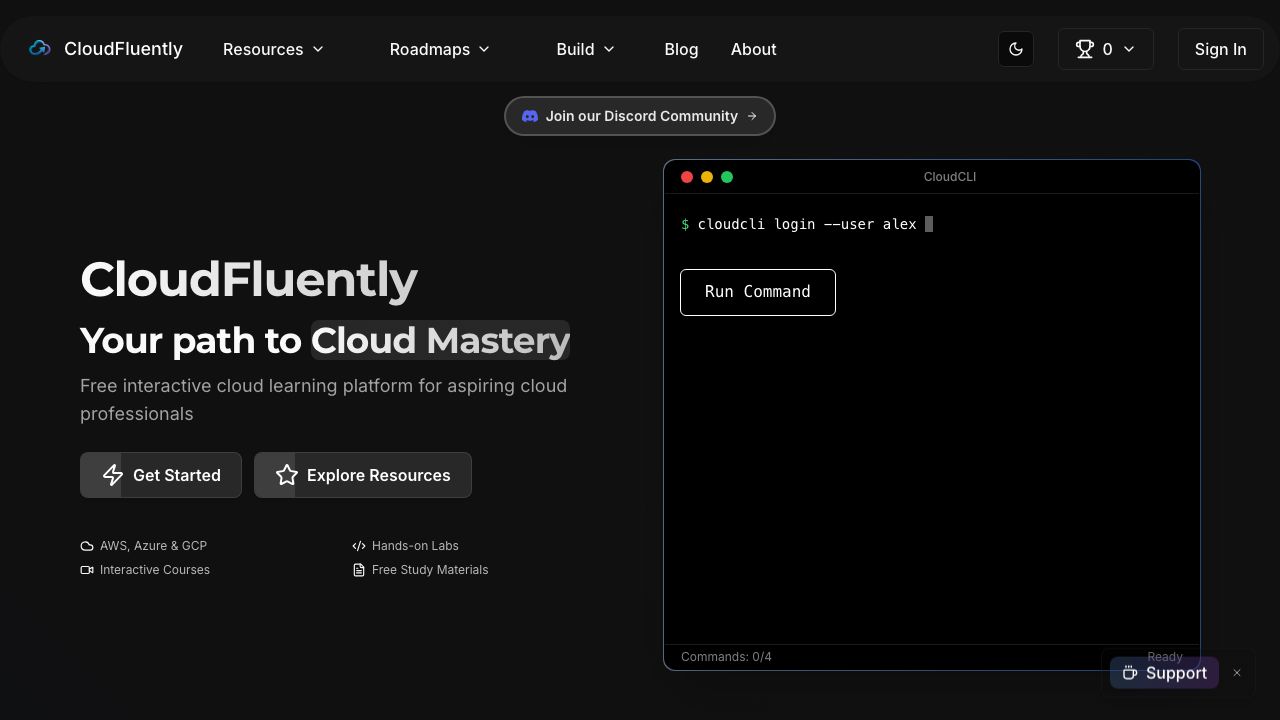The image size is (1280, 720).
Task: Click the Interactive Courses label
Action: coord(155,570)
